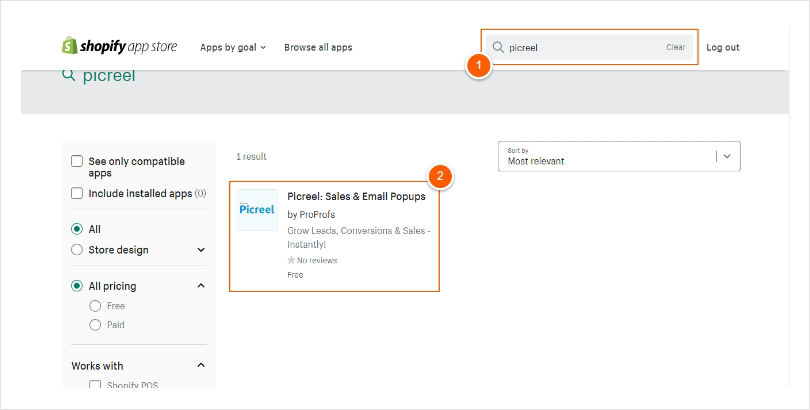This screenshot has width=810, height=410.
Task: Click the picreel search heading text
Action: click(x=109, y=75)
